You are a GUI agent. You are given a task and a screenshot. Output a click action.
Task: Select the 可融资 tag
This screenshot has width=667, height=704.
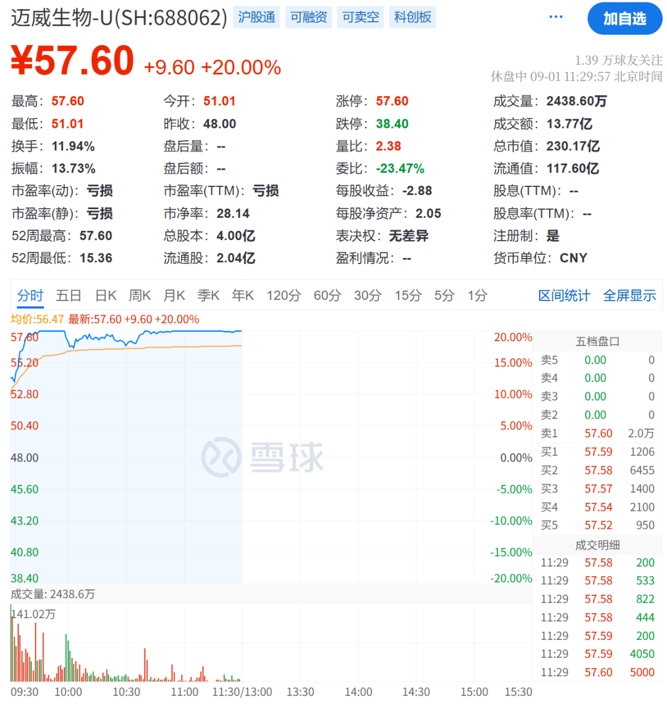[308, 17]
